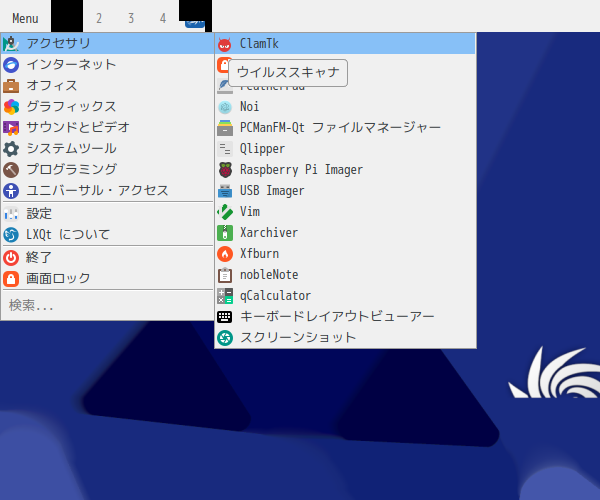Click the PCManFM-Qt file manager icon
The image size is (600, 500).
[x=225, y=128]
